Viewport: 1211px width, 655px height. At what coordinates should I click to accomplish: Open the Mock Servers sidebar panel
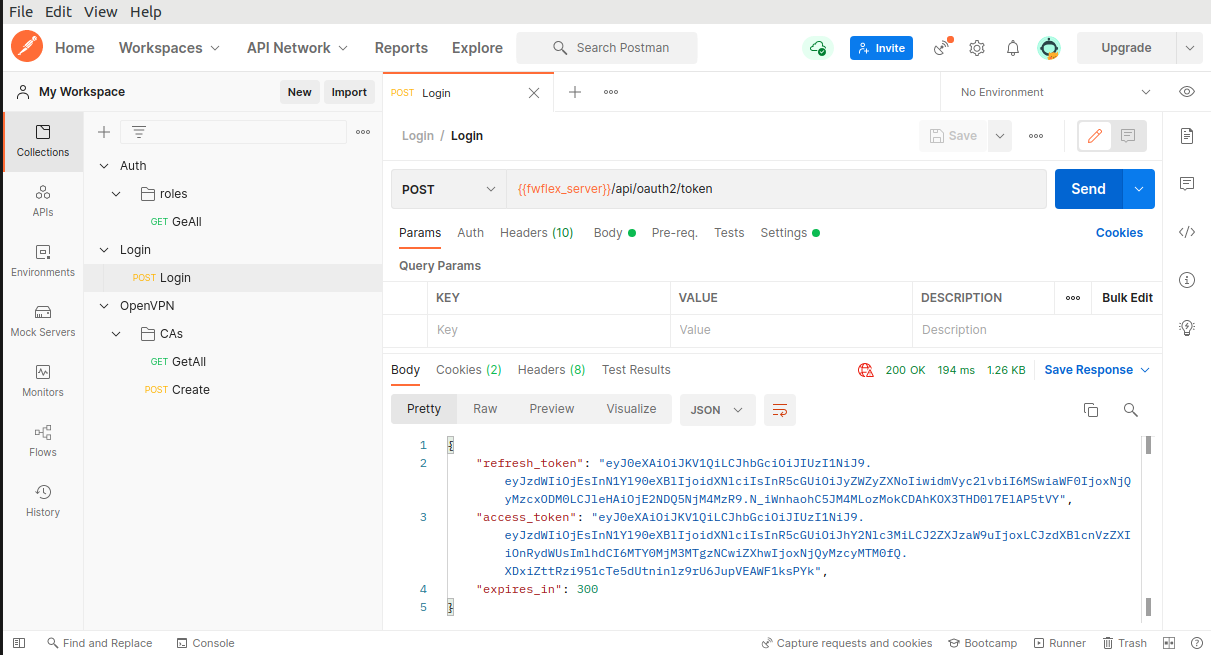click(43, 321)
